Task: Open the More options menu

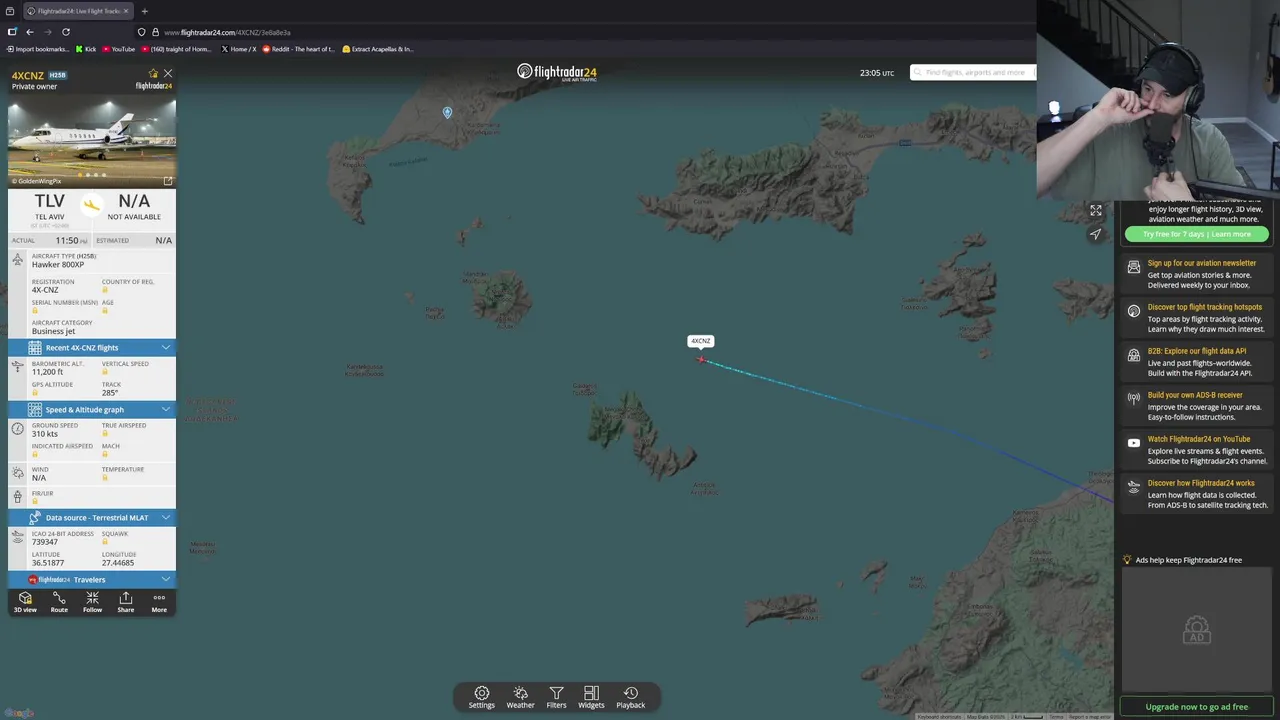Action: 159,602
